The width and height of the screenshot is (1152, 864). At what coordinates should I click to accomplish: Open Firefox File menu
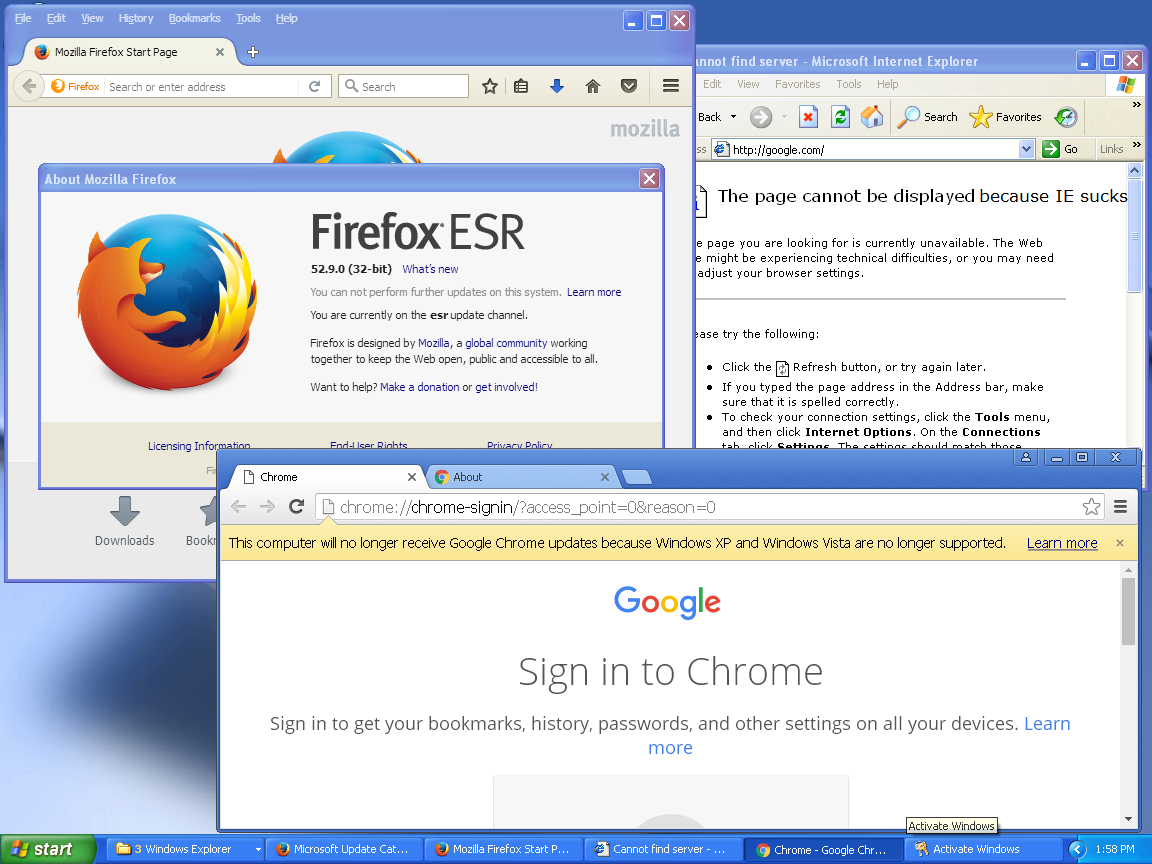[x=23, y=18]
